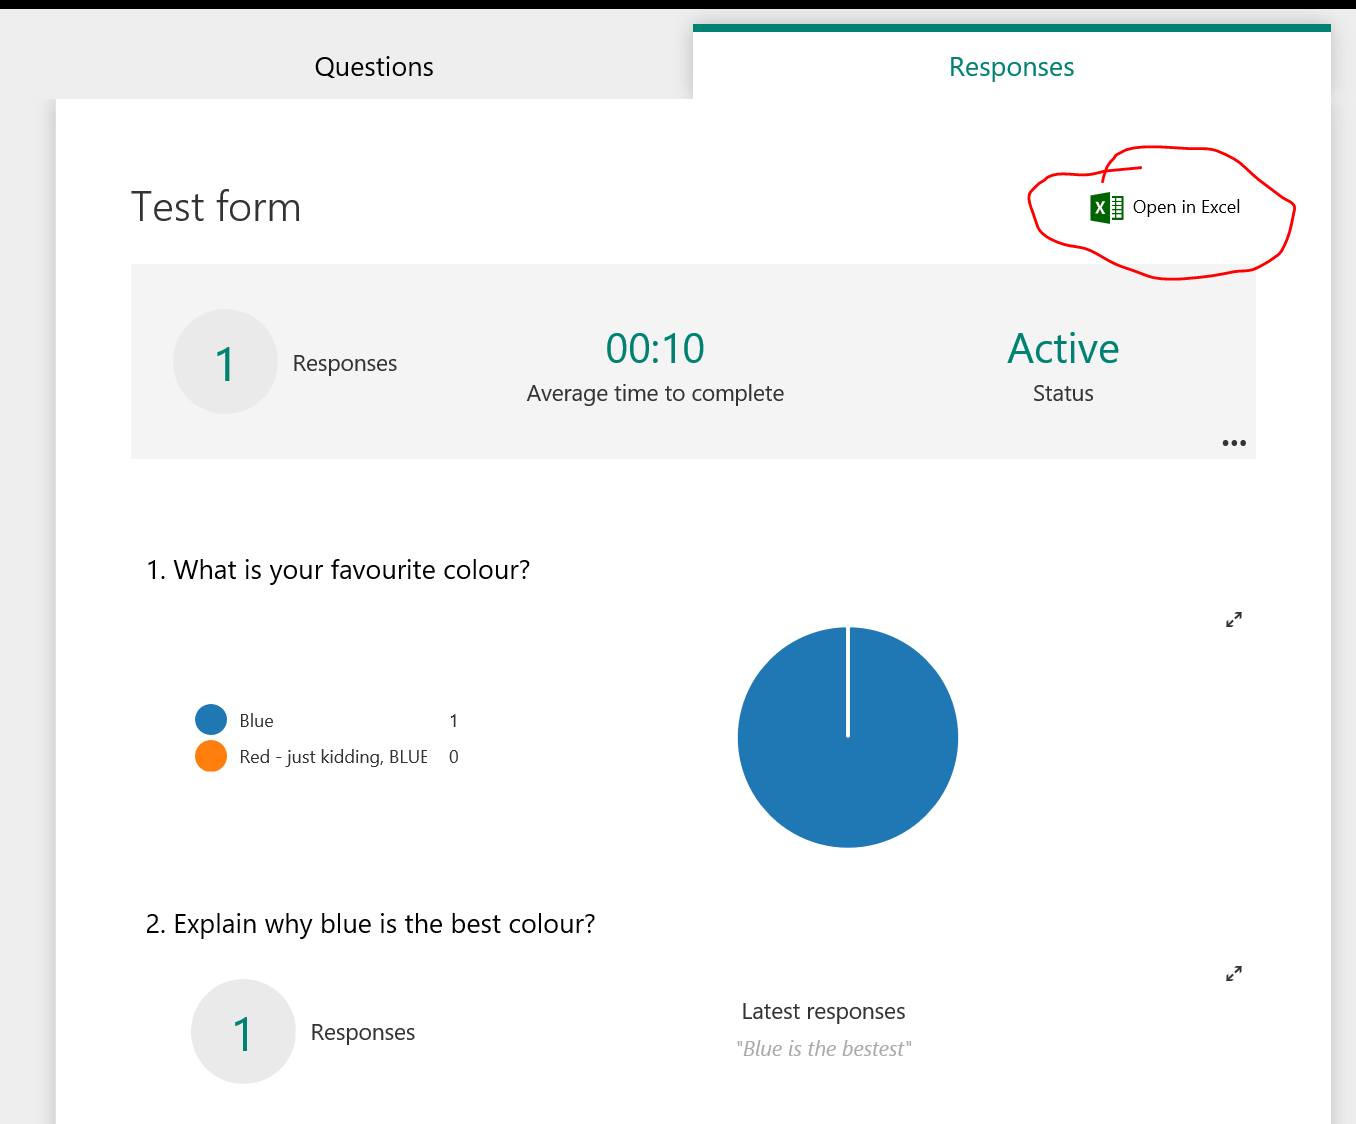The height and width of the screenshot is (1124, 1356).
Task: Click the orange legend colour dot
Action: click(211, 756)
